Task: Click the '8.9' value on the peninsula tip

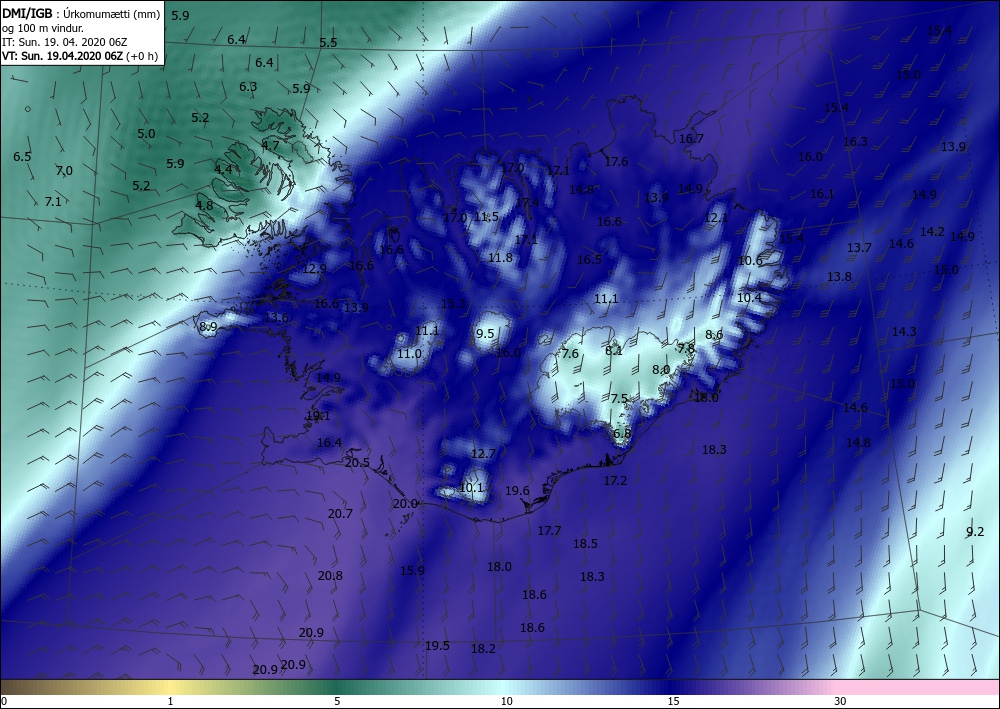Action: [x=208, y=327]
